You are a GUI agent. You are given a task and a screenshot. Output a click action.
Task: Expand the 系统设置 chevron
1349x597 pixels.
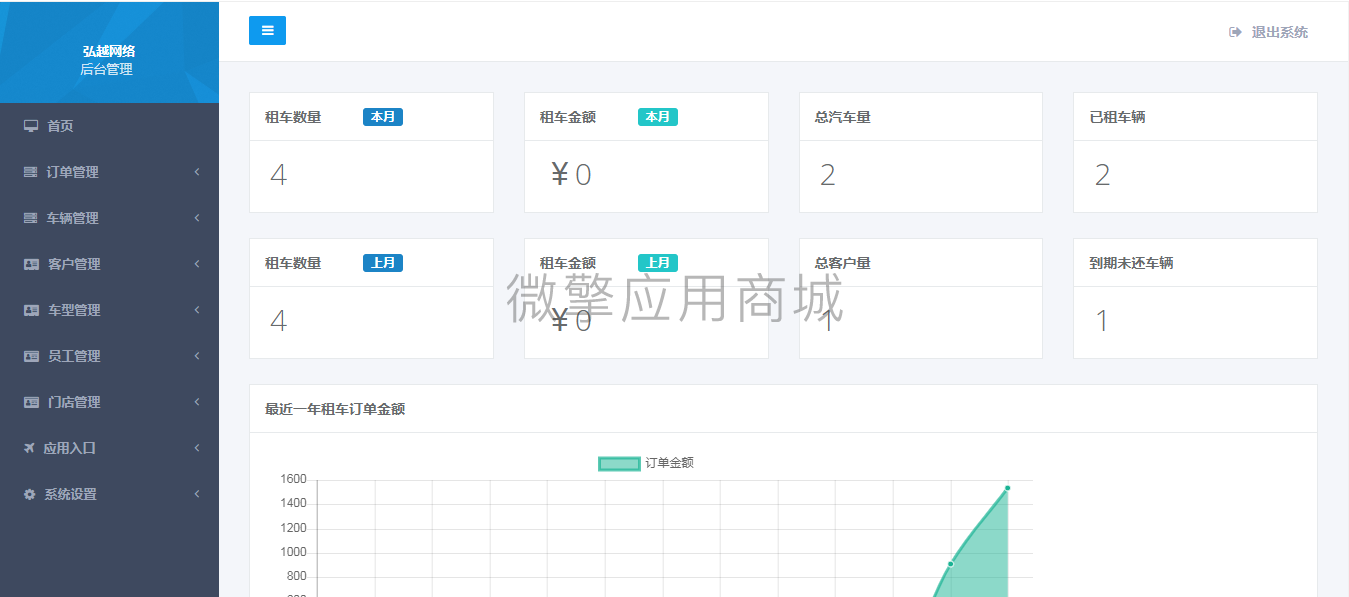pos(197,494)
